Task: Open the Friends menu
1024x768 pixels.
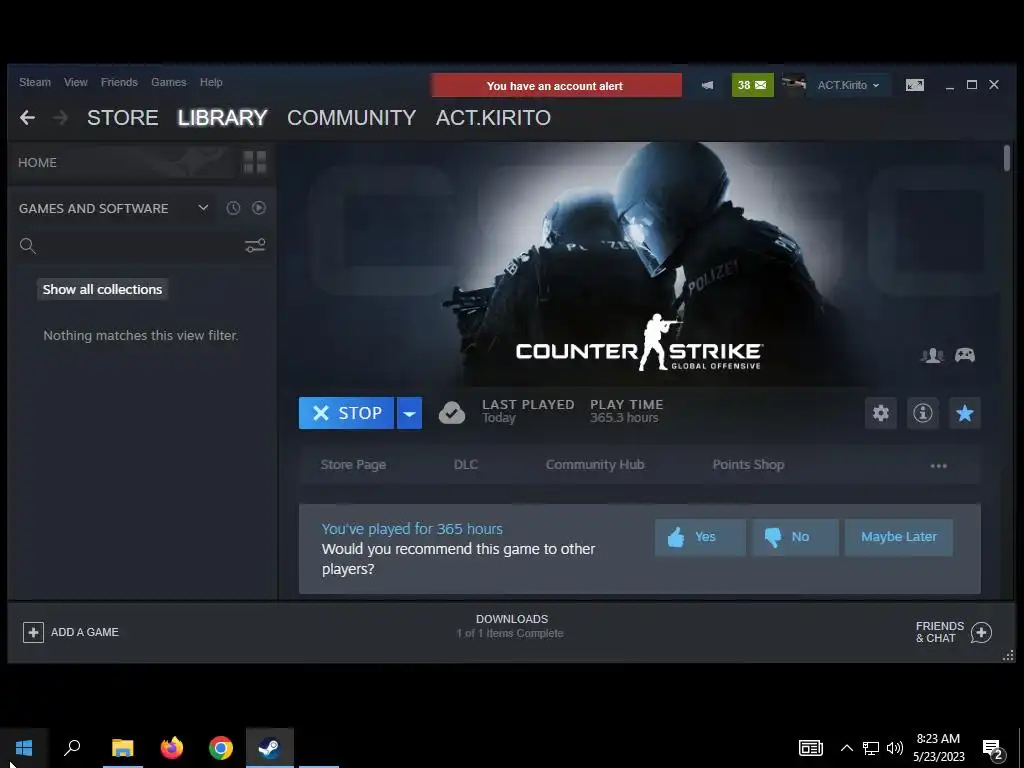Action: tap(119, 82)
